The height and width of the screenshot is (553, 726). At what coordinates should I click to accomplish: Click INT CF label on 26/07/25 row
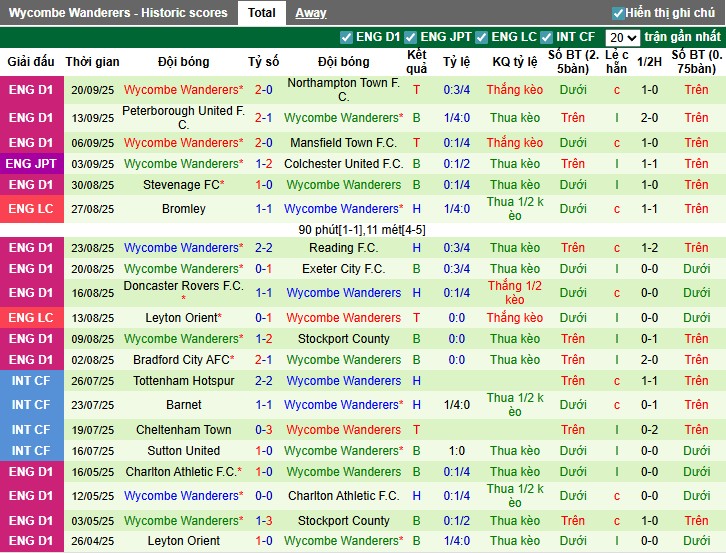[31, 381]
